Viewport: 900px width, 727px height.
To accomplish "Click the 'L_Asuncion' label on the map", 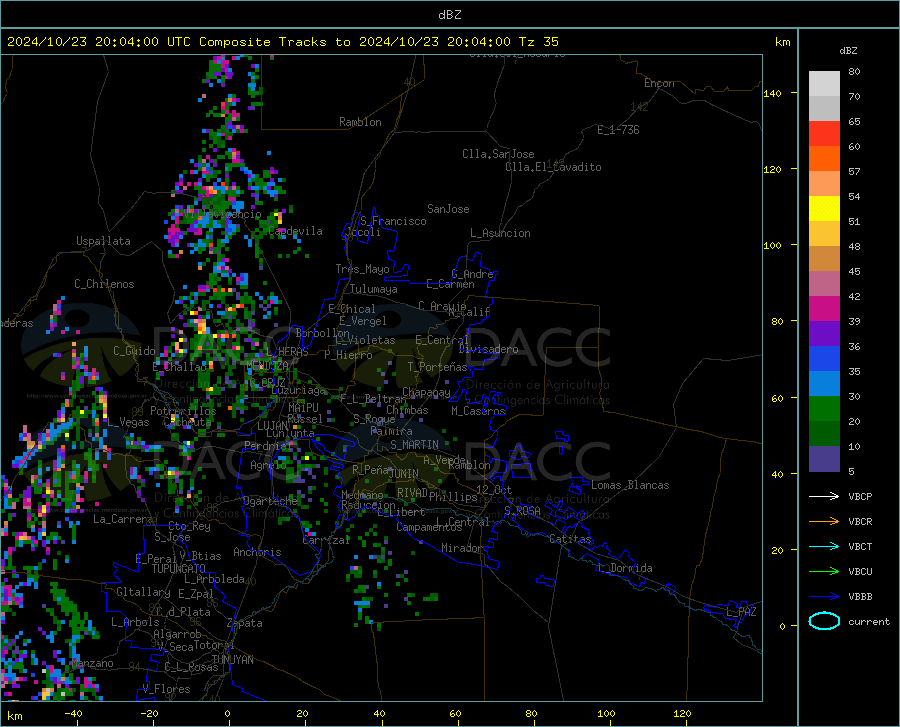I will (500, 233).
